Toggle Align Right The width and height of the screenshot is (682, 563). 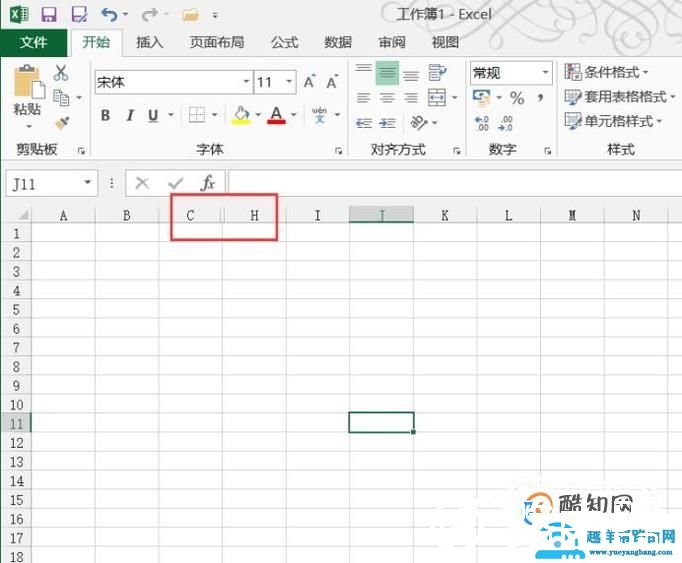pos(411,98)
